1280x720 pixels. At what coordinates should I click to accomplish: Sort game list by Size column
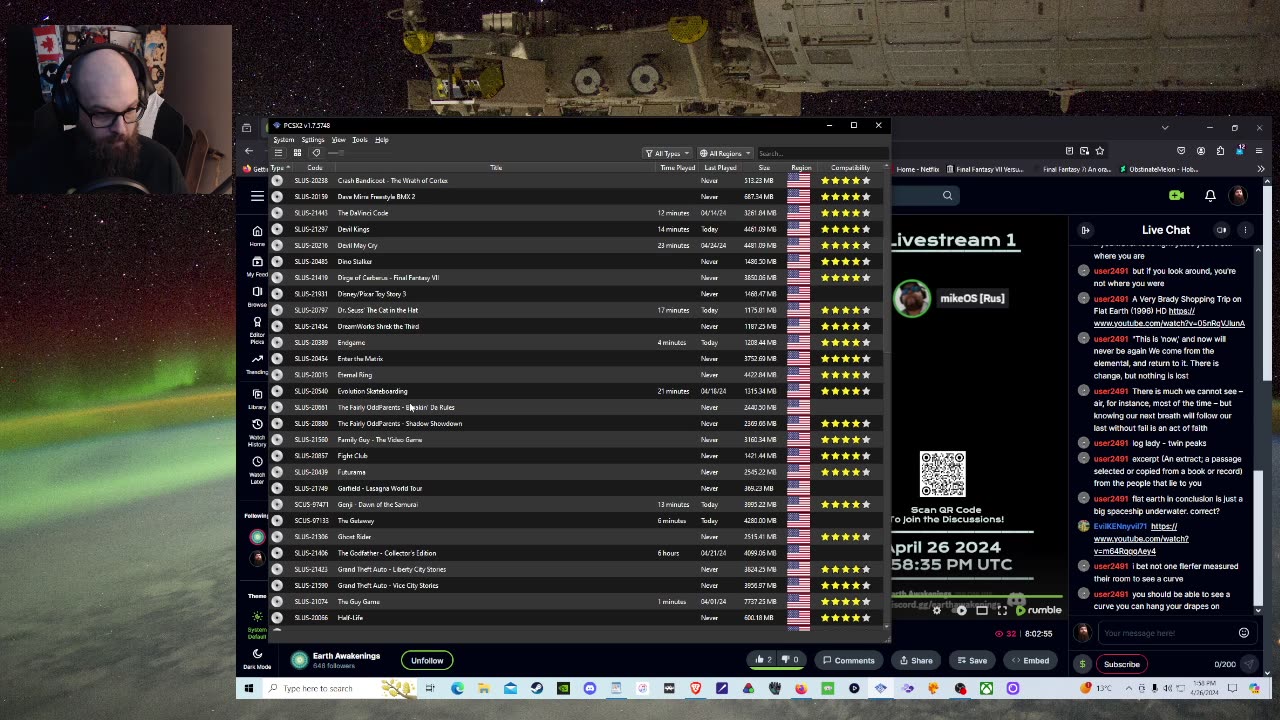click(x=764, y=168)
